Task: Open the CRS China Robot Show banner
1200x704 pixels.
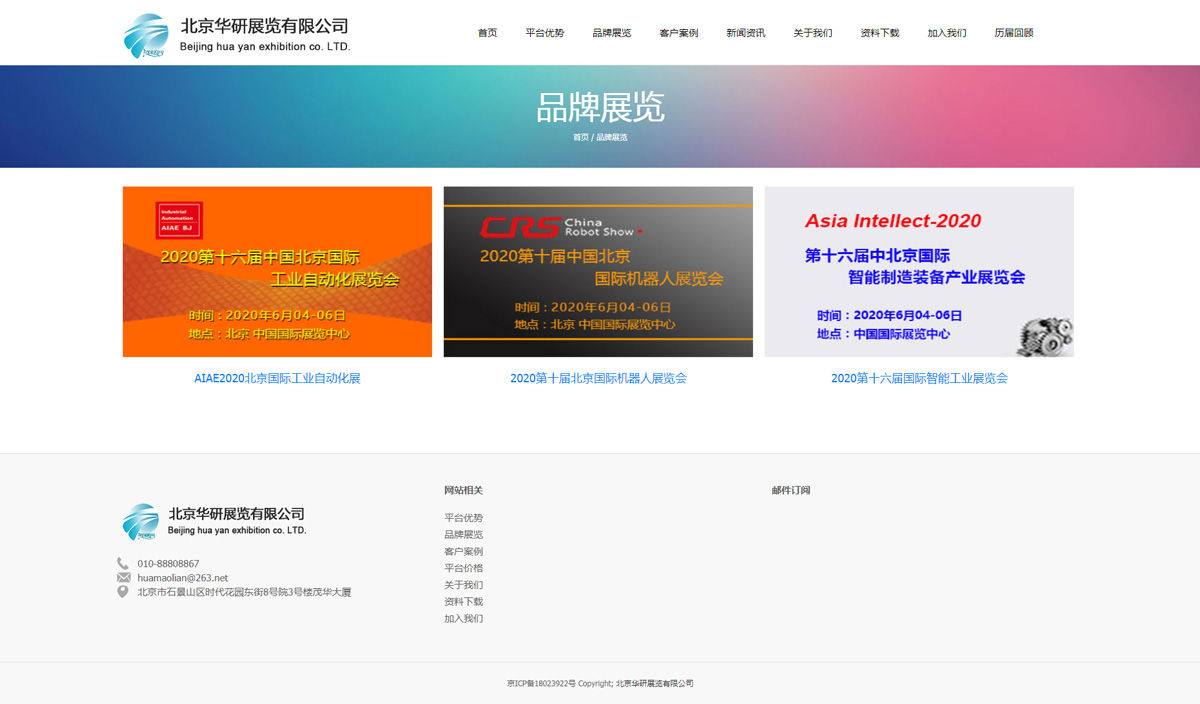Action: [x=598, y=271]
